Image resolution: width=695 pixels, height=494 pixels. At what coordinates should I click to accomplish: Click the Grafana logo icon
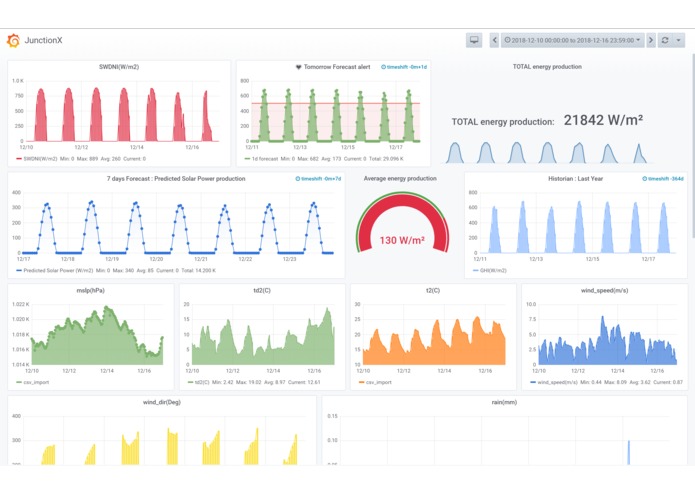13,40
